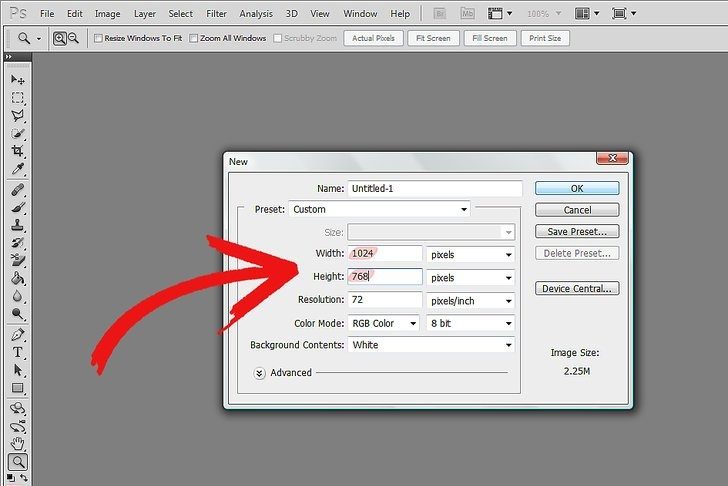Click the zoom out magnifier icon
The image size is (728, 486).
pyautogui.click(x=74, y=38)
